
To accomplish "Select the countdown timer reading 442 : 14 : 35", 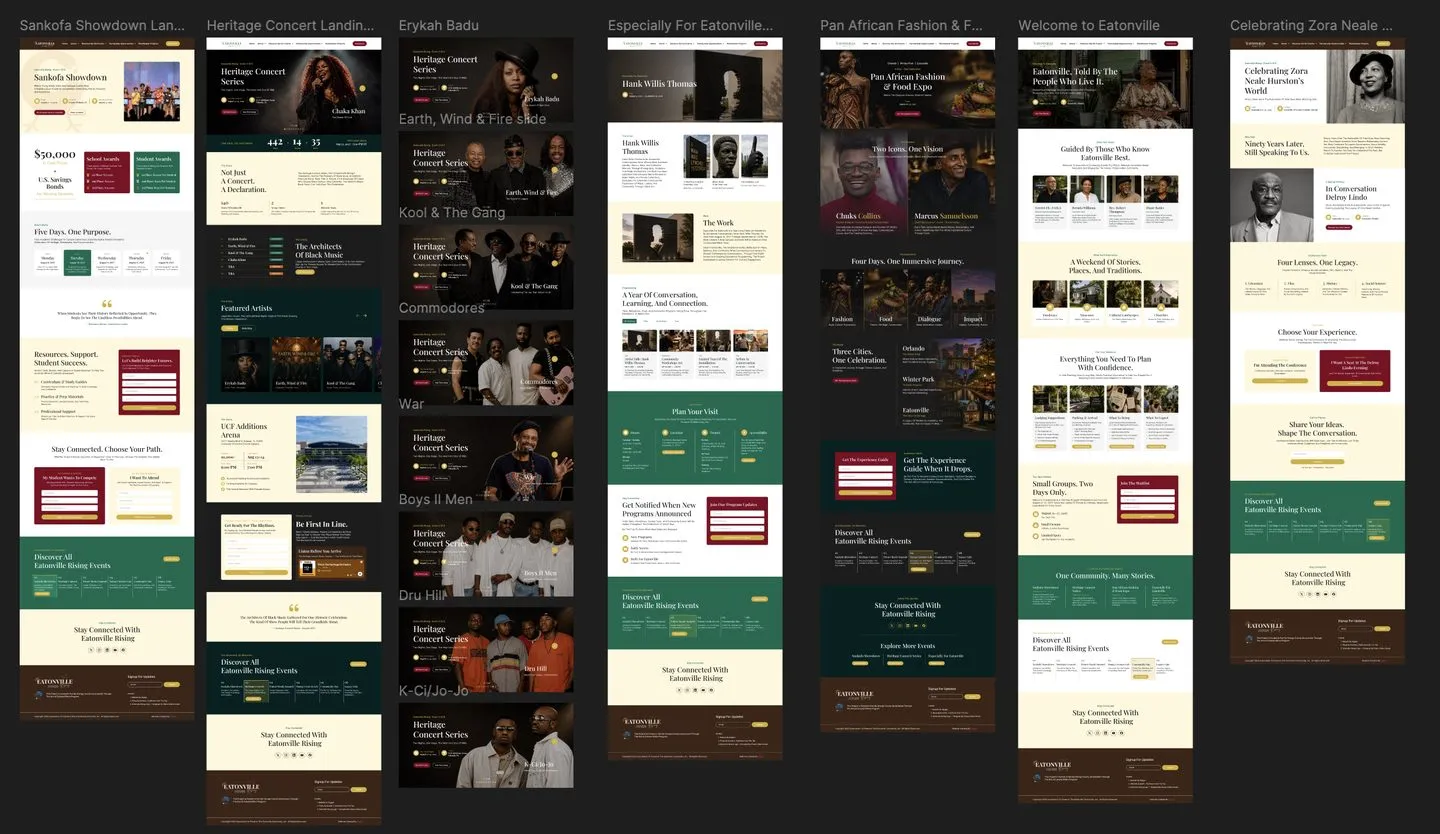I will [293, 142].
